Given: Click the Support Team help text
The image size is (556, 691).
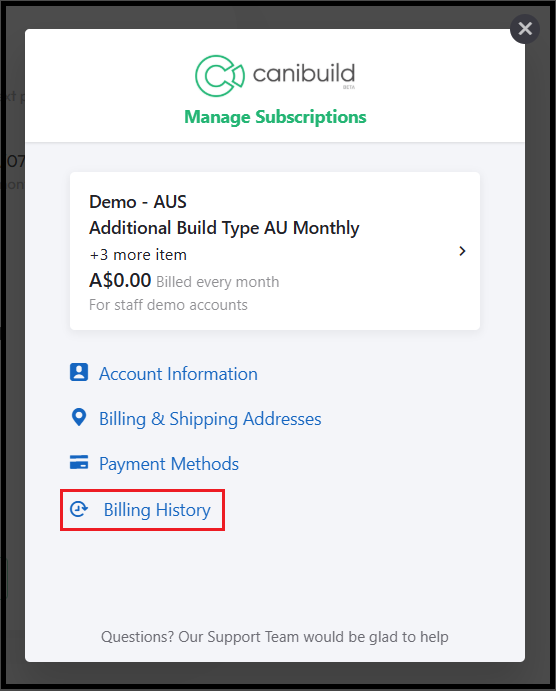Looking at the screenshot, I should pos(275,637).
